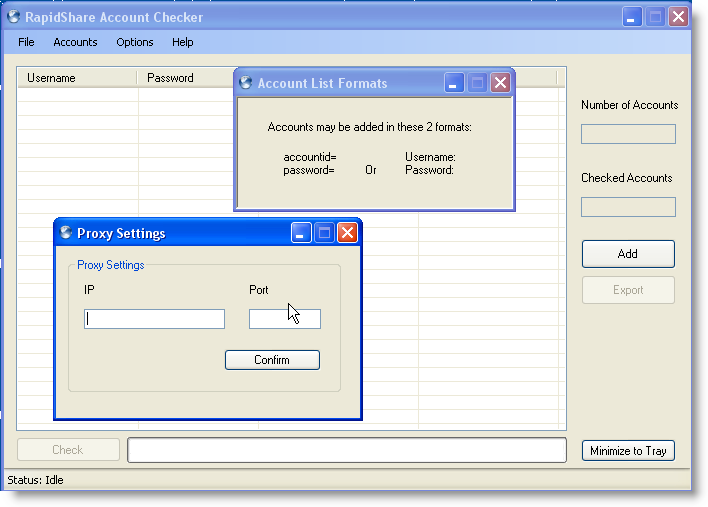The width and height of the screenshot is (708, 507).
Task: Click the 'password=' format text
Action: (x=309, y=170)
